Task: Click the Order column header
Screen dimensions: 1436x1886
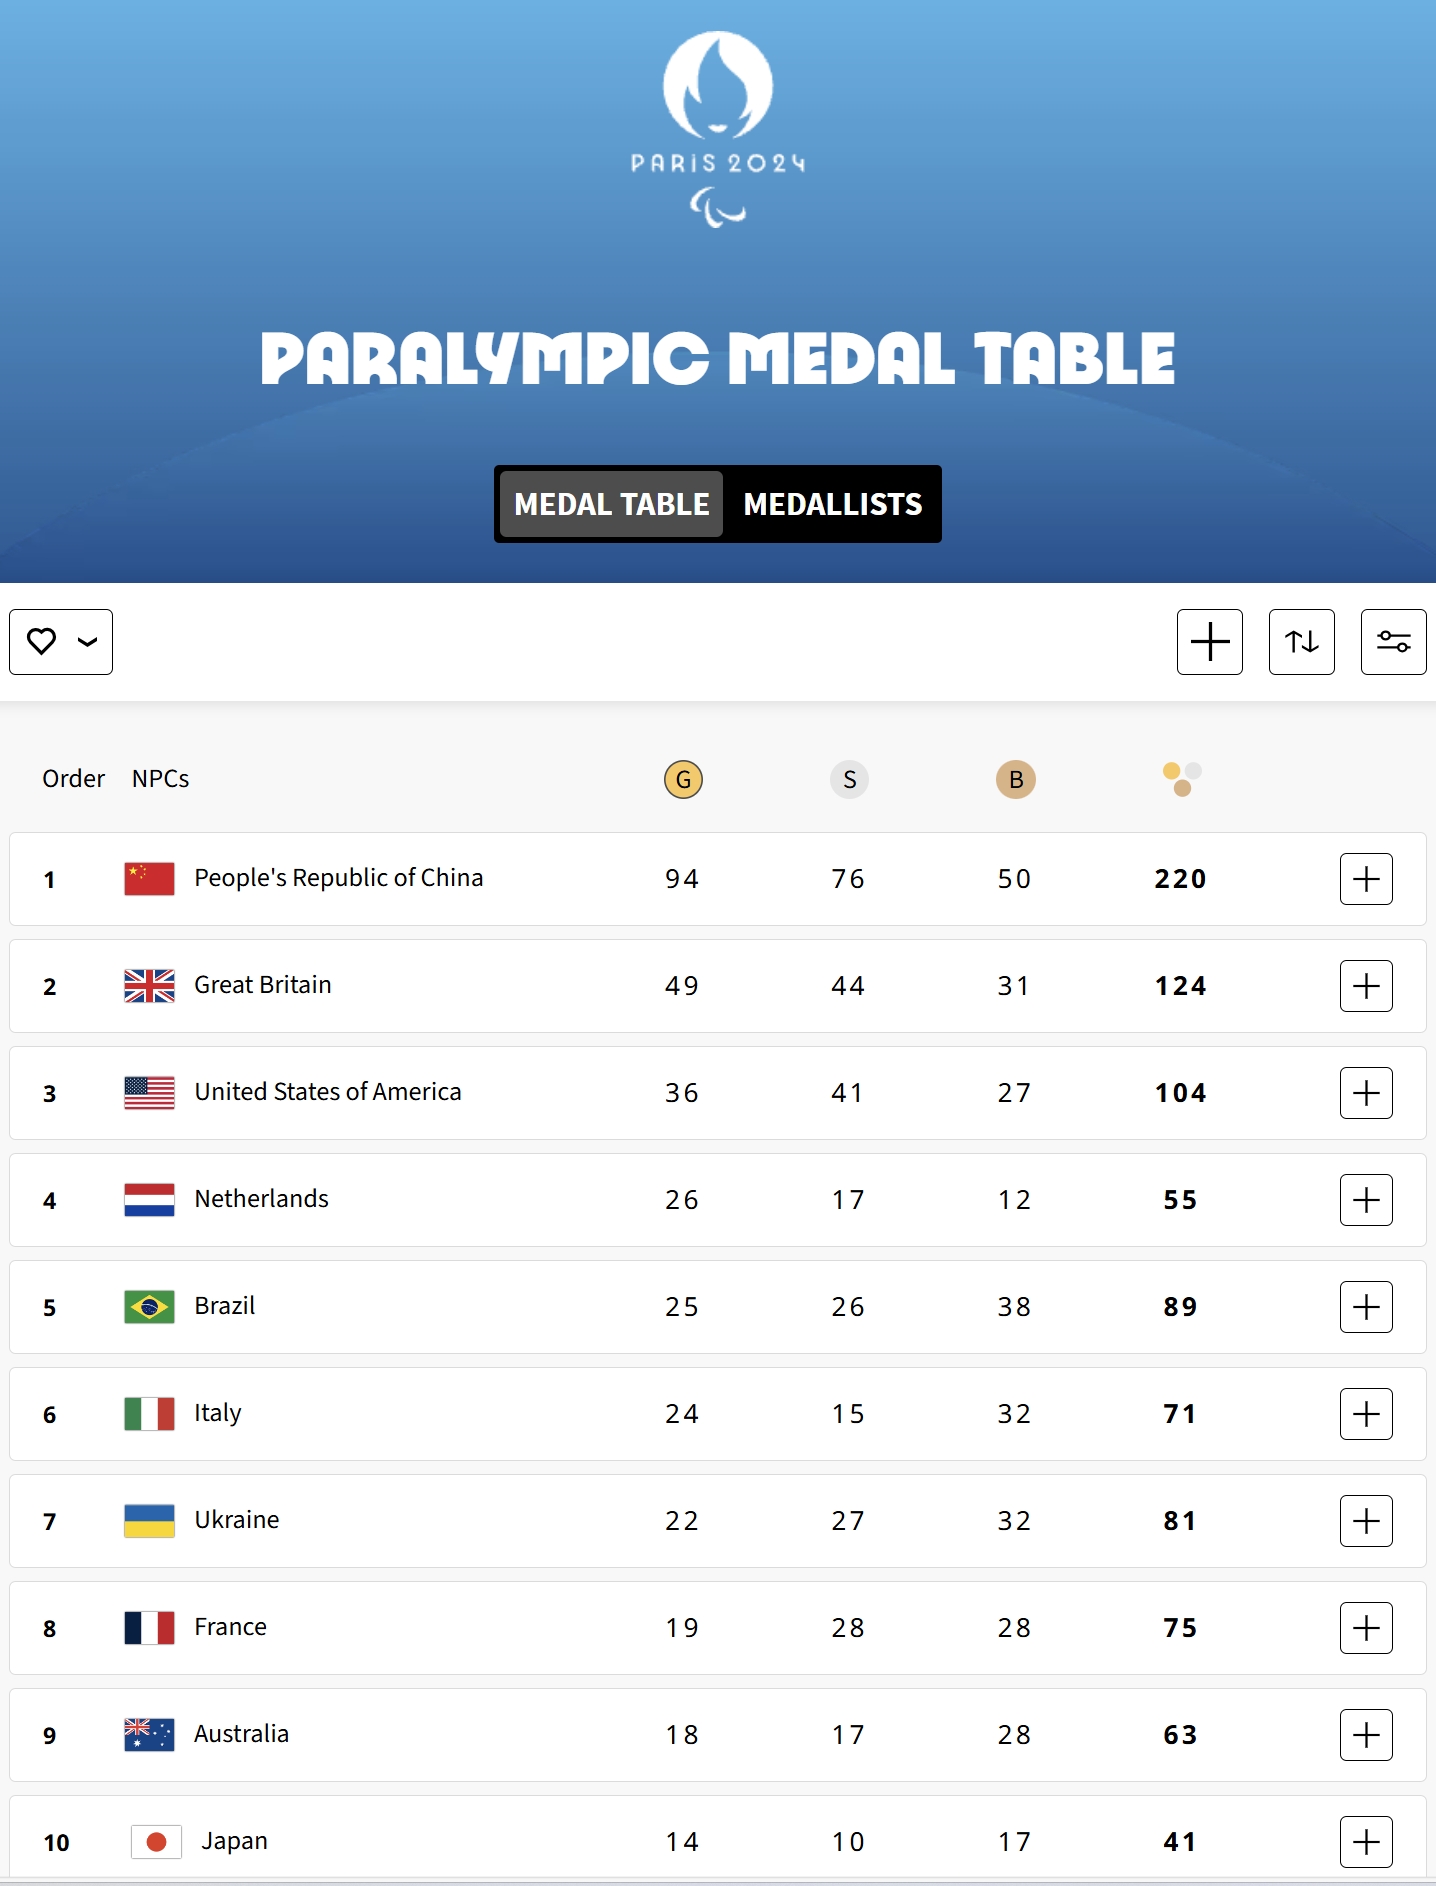Action: pos(73,779)
